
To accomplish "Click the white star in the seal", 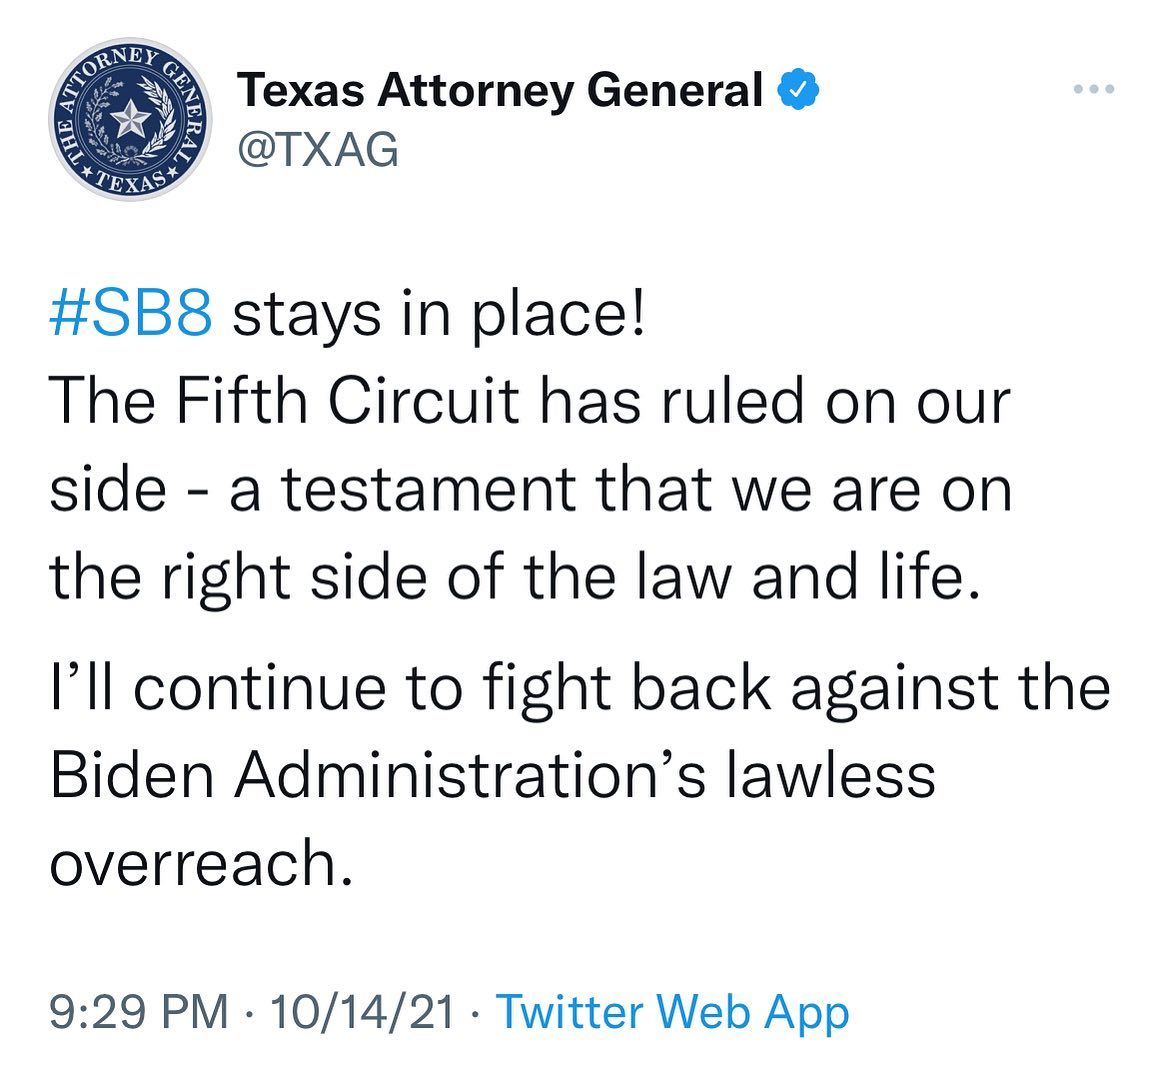I will click(130, 120).
